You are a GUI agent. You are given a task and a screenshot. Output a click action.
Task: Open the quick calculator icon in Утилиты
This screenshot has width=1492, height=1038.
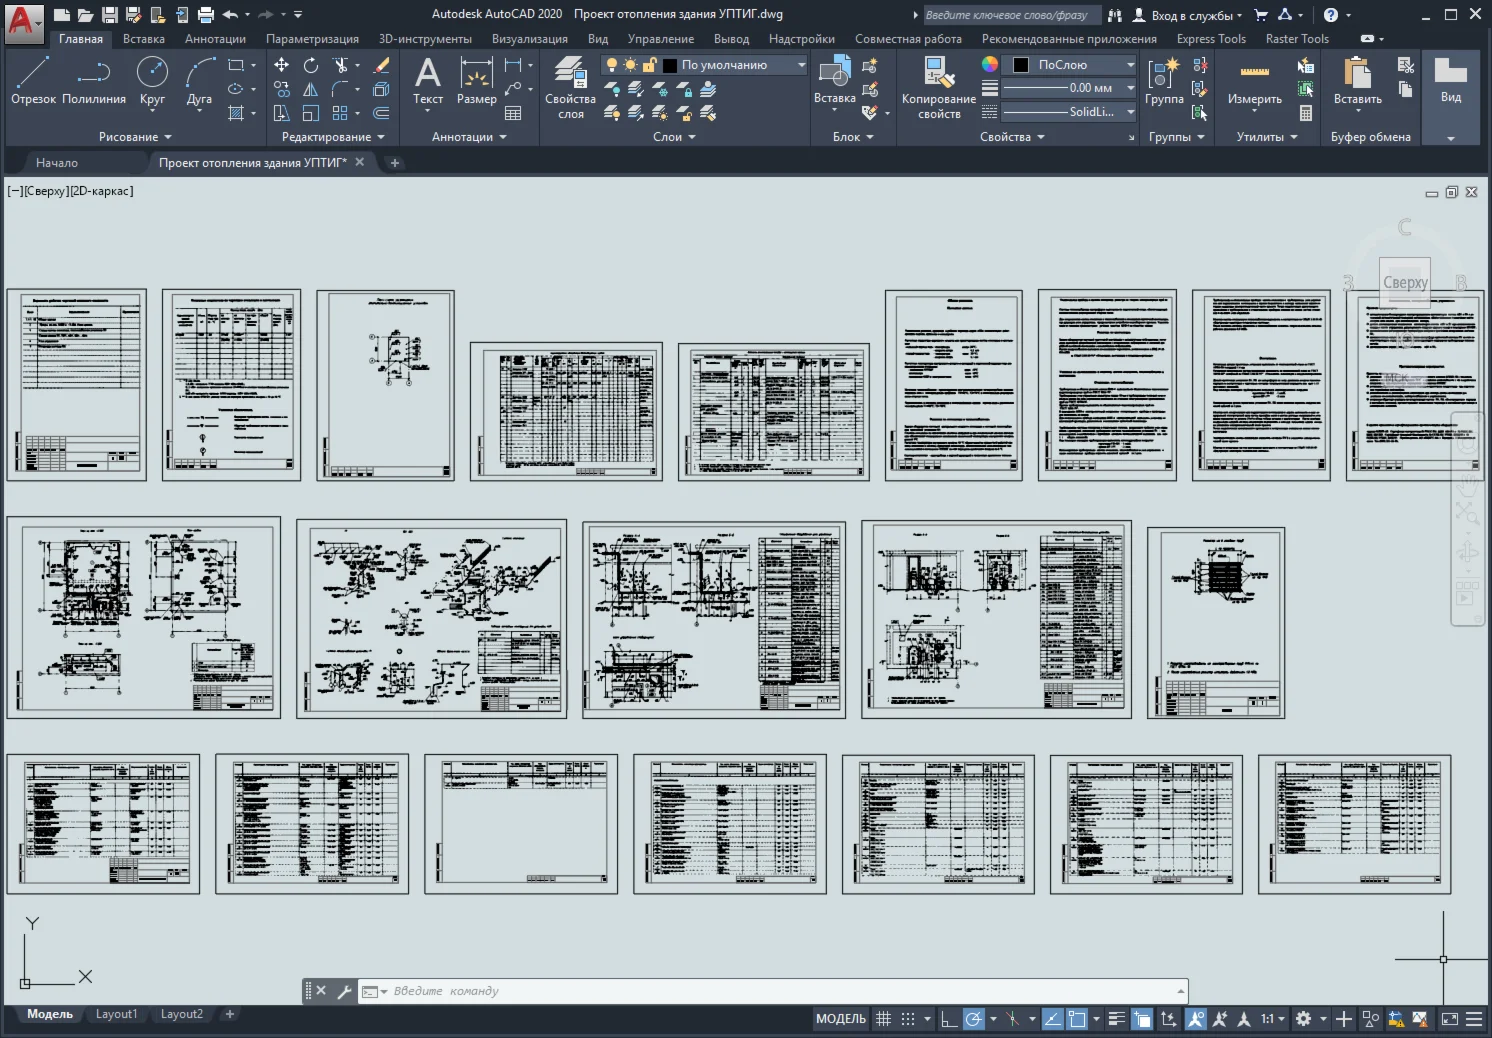pyautogui.click(x=1305, y=113)
